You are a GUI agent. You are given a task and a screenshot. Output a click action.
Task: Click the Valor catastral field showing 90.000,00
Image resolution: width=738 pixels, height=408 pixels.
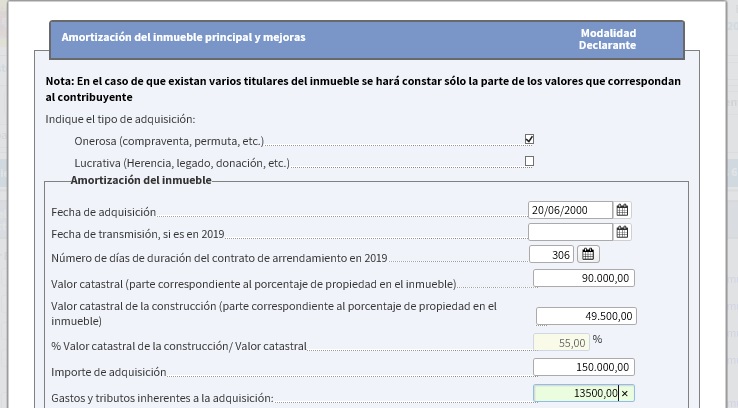(x=584, y=278)
